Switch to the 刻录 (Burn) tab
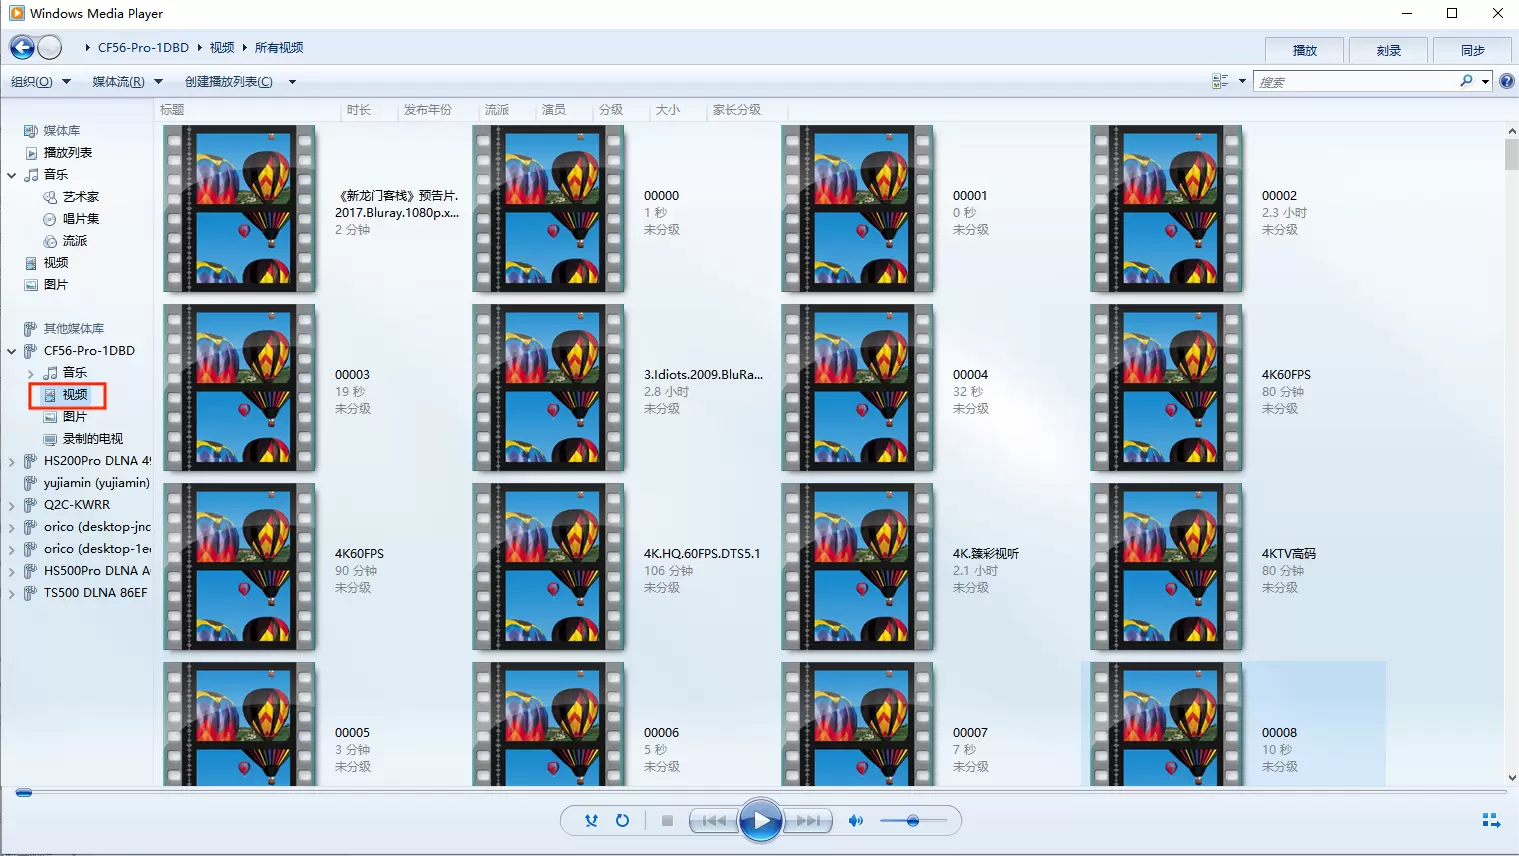Image resolution: width=1519 pixels, height=856 pixels. 1388,50
